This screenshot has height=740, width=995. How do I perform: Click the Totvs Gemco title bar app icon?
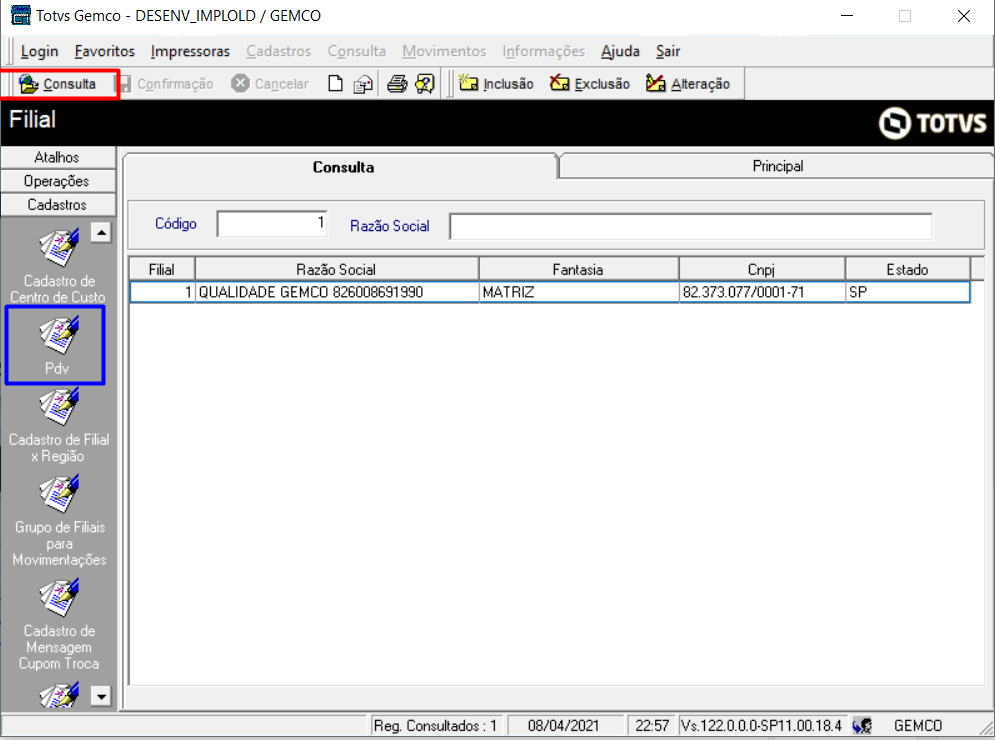pos(20,15)
